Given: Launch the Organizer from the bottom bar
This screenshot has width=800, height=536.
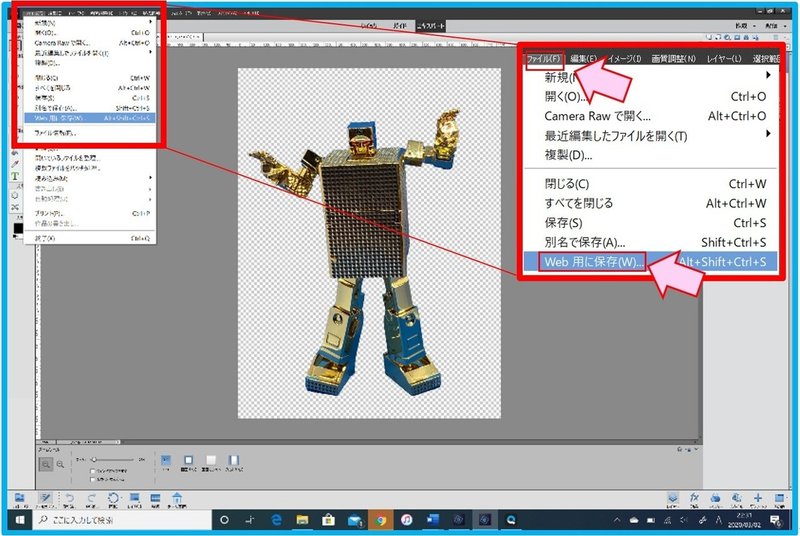Looking at the screenshot, I should coord(155,500).
